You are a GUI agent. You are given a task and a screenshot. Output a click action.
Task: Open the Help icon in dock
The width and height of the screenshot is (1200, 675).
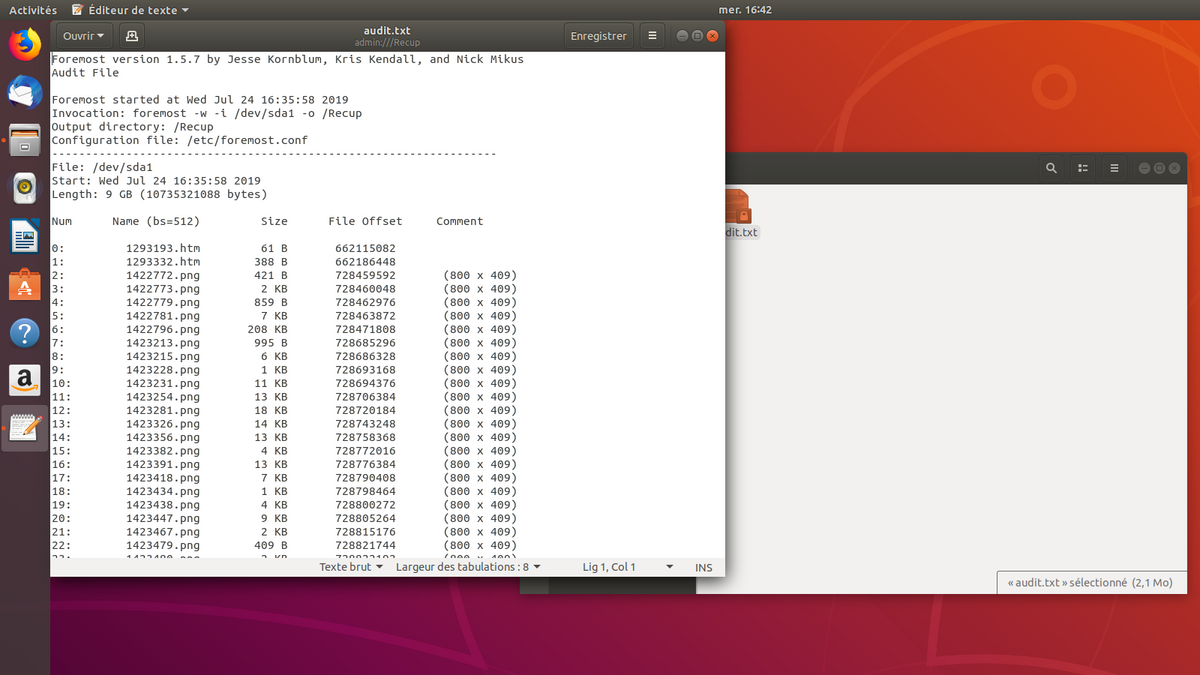pos(25,332)
